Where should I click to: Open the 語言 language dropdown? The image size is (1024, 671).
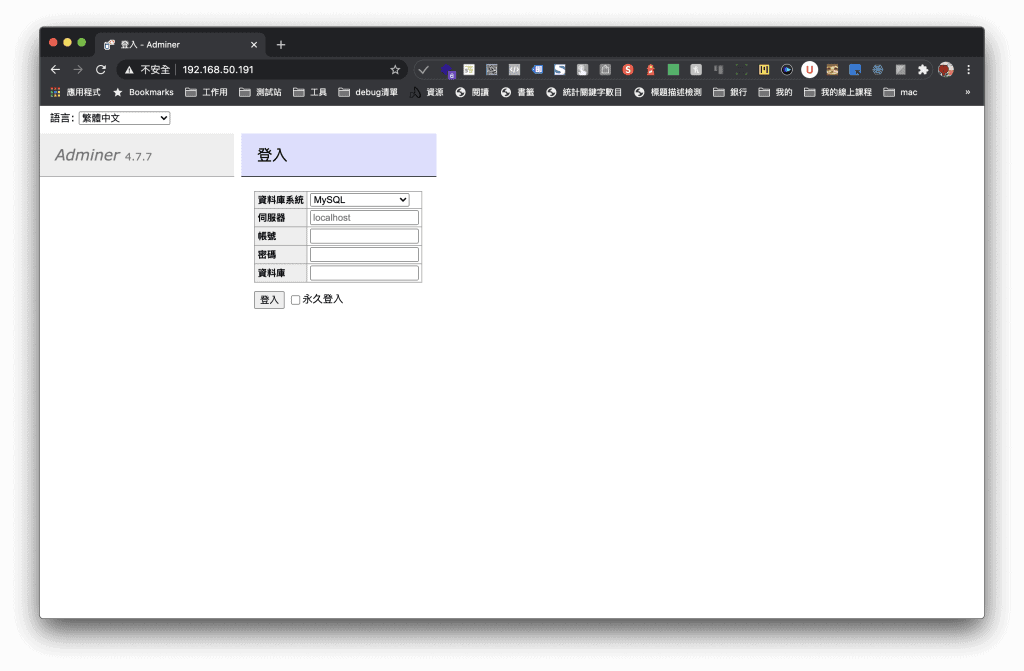tap(124, 118)
